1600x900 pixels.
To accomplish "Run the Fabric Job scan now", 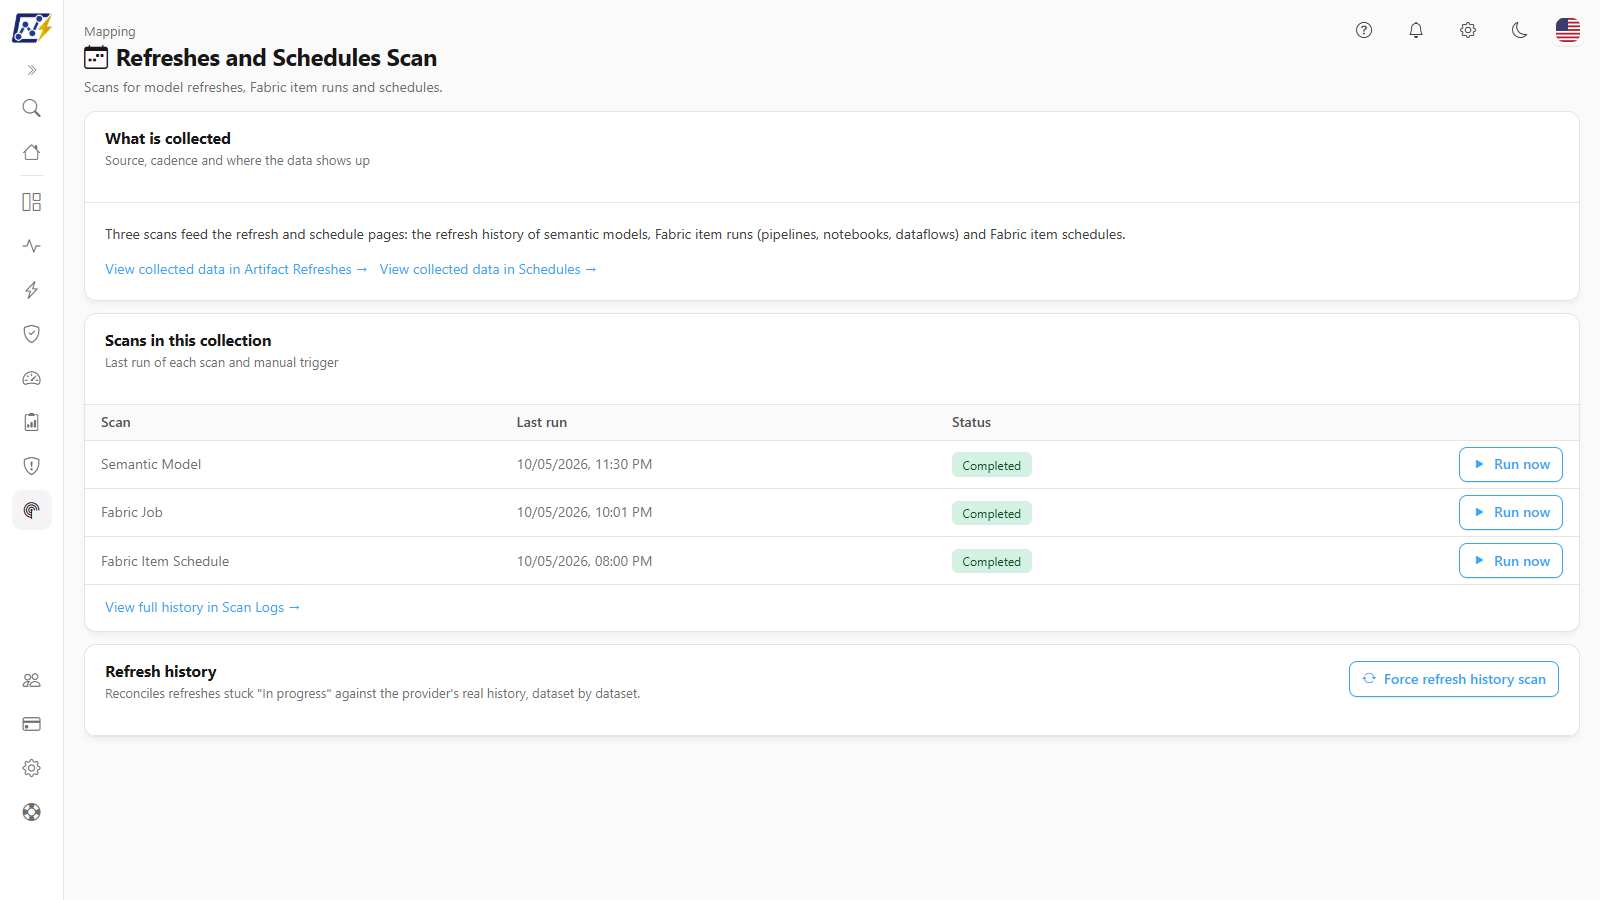I will click(1511, 513).
